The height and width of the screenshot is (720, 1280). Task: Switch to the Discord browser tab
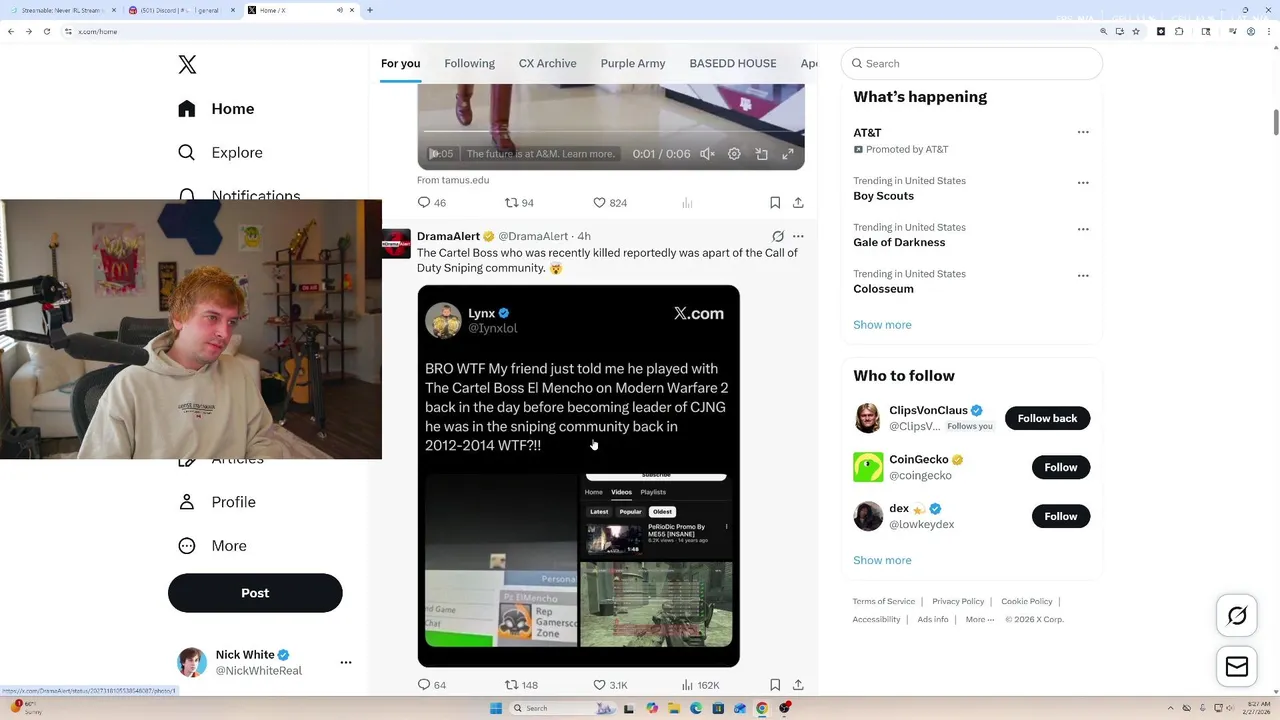(182, 10)
